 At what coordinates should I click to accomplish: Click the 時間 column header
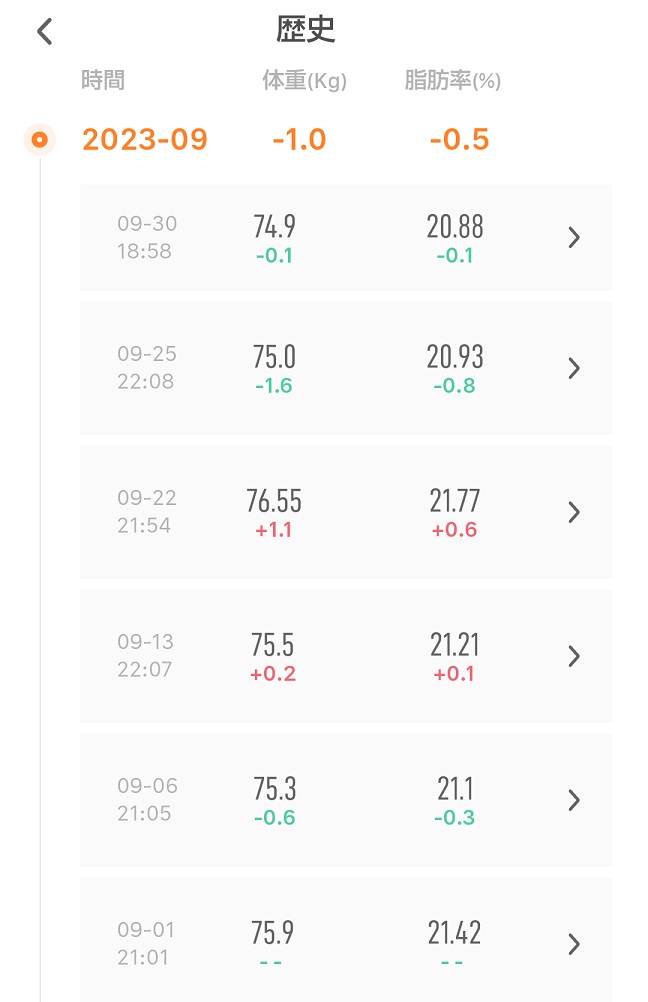click(x=103, y=81)
